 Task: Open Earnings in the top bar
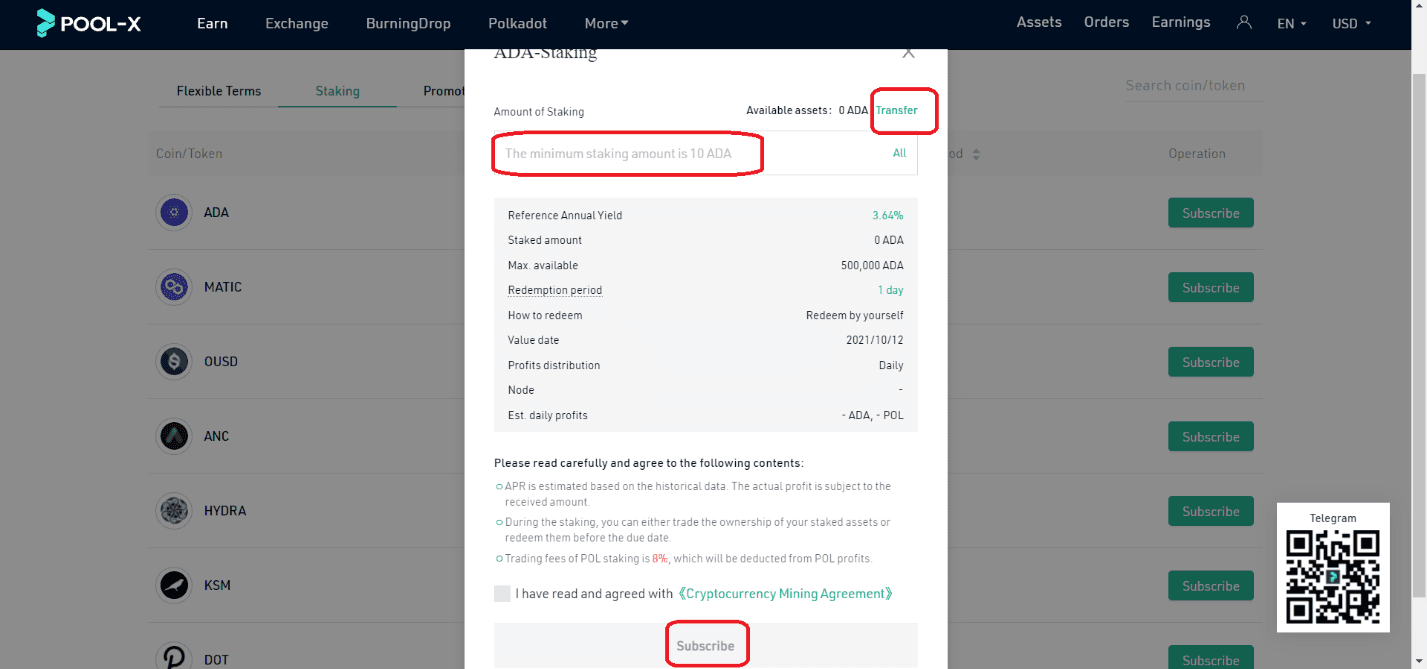(1181, 22)
